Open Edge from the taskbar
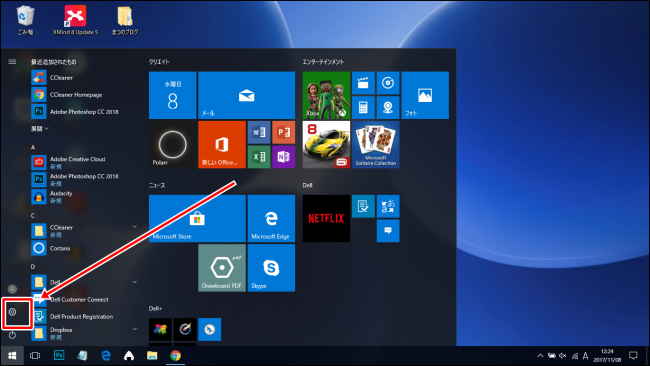The height and width of the screenshot is (366, 650). coord(106,356)
